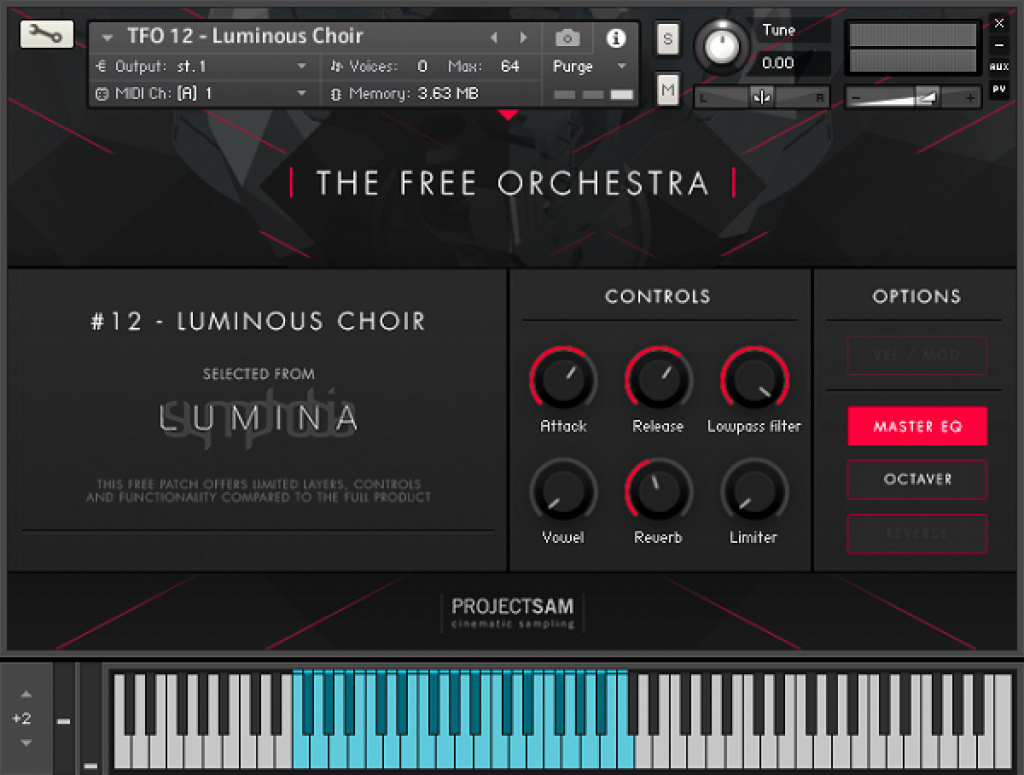Image resolution: width=1024 pixels, height=775 pixels.
Task: Click the Attack knob
Action: tap(562, 385)
